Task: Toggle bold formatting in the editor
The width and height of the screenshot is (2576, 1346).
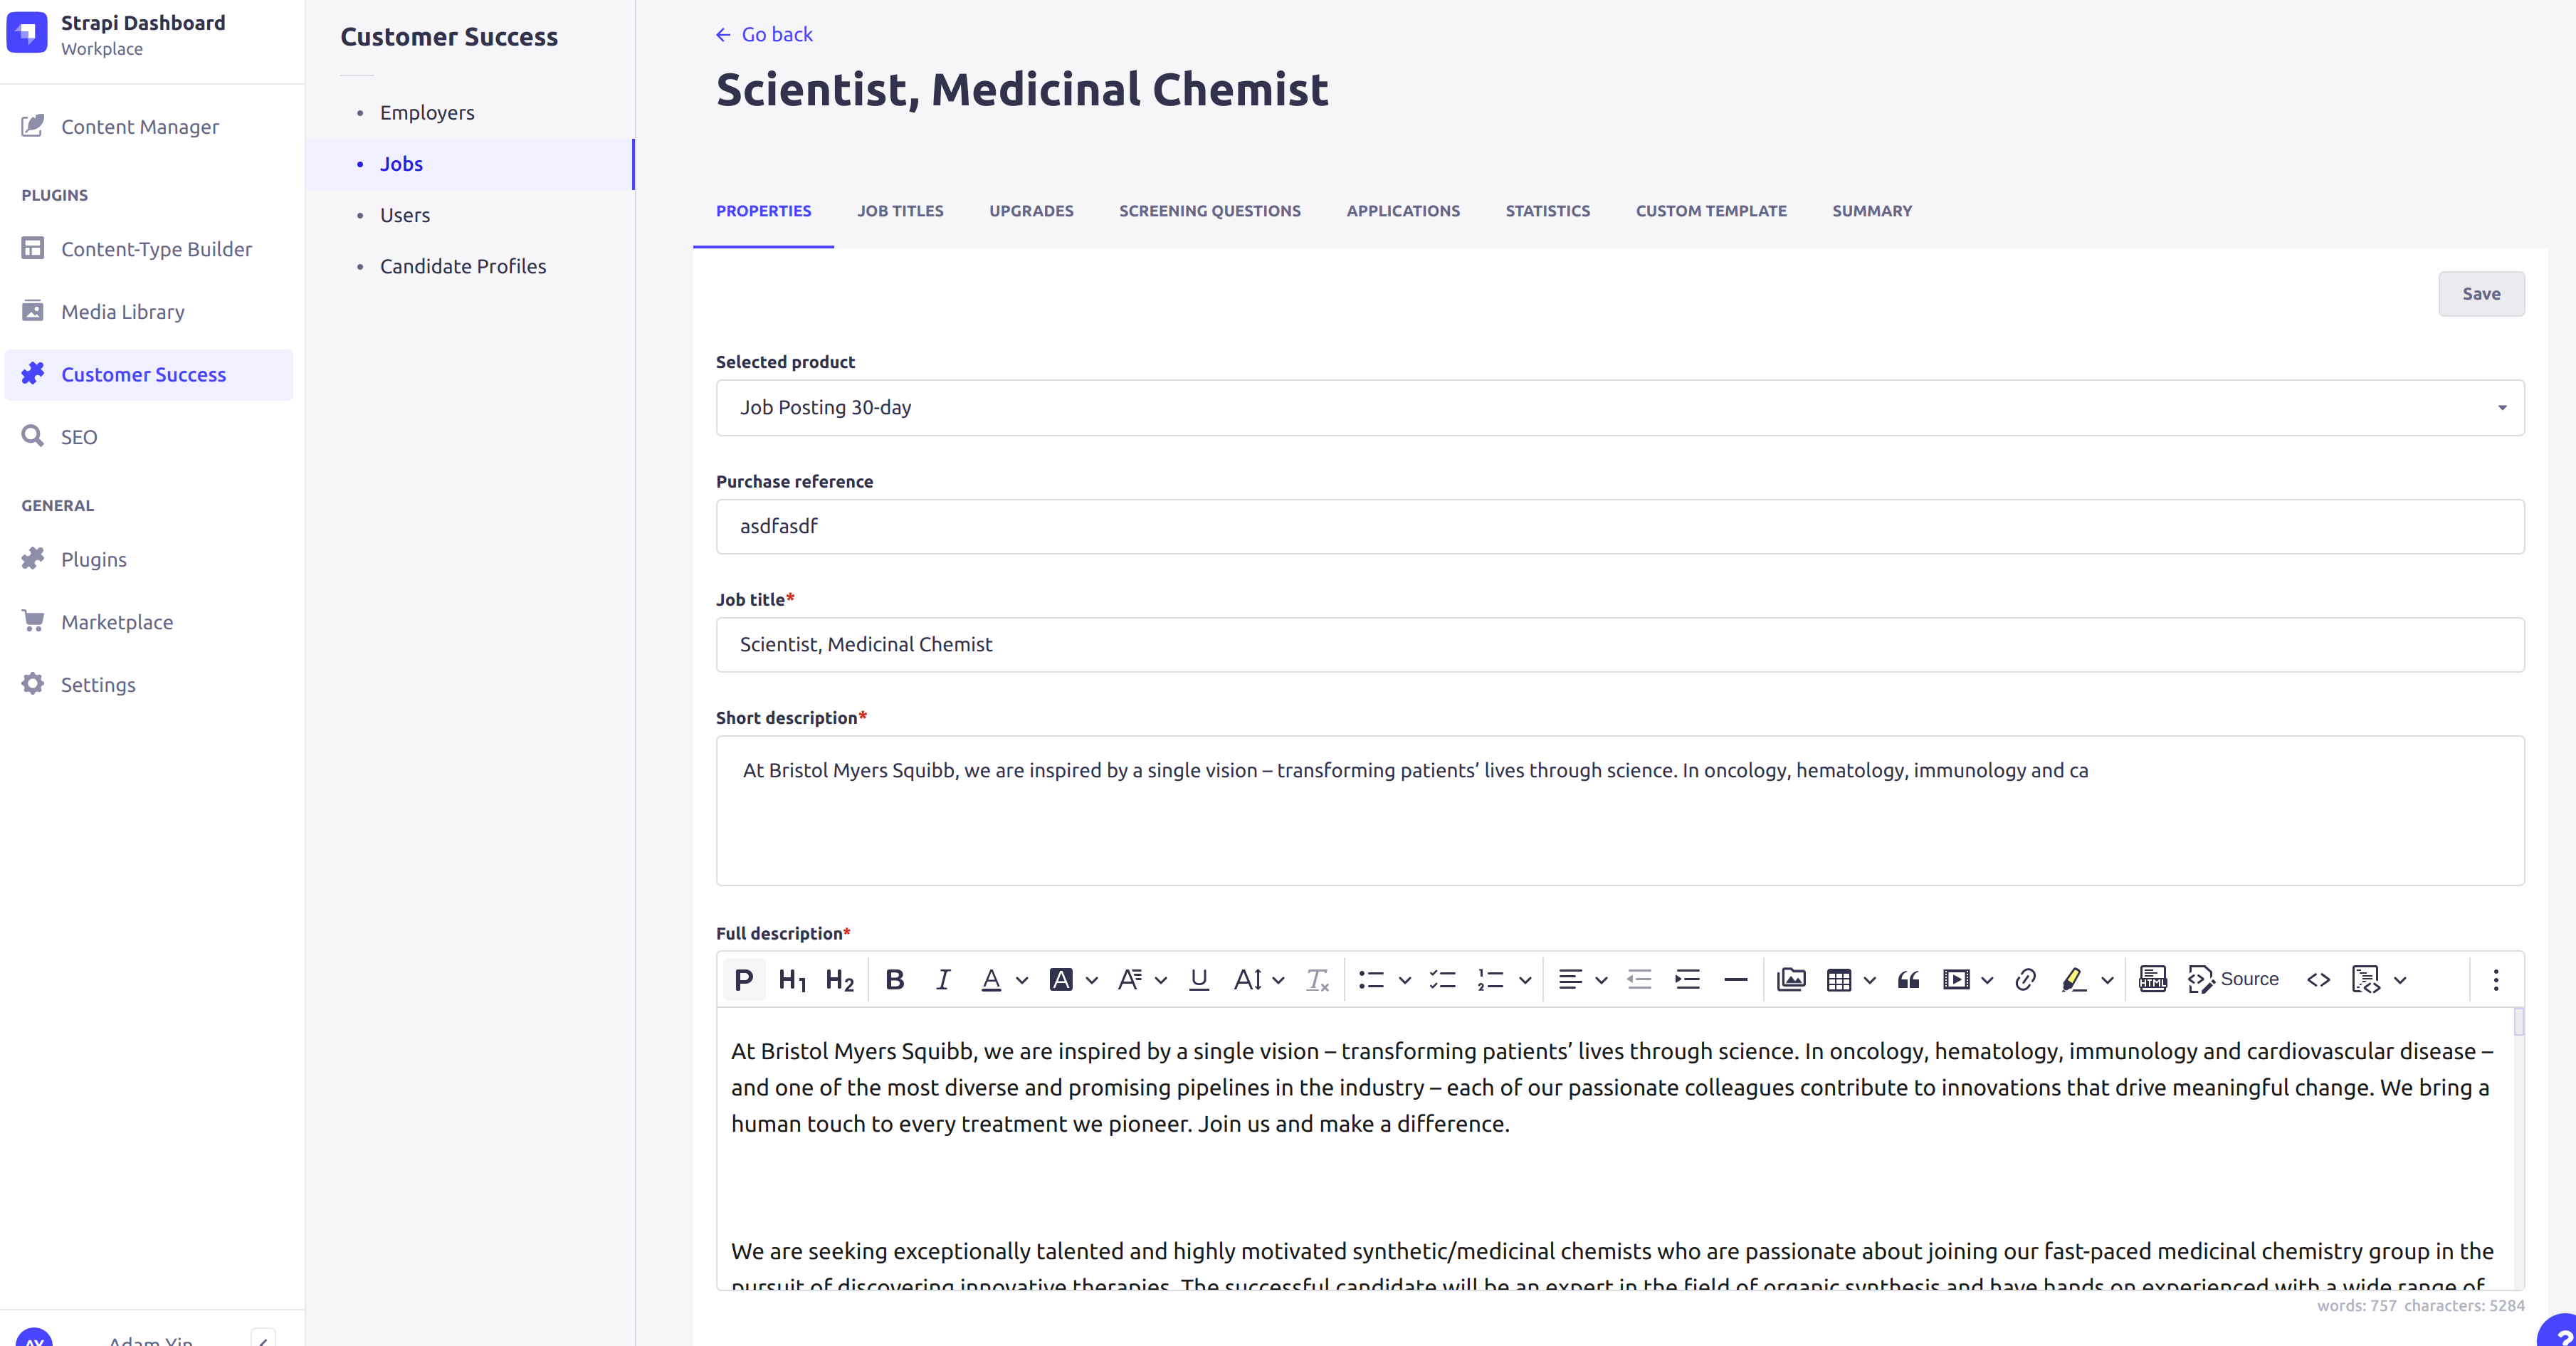Action: tap(895, 979)
